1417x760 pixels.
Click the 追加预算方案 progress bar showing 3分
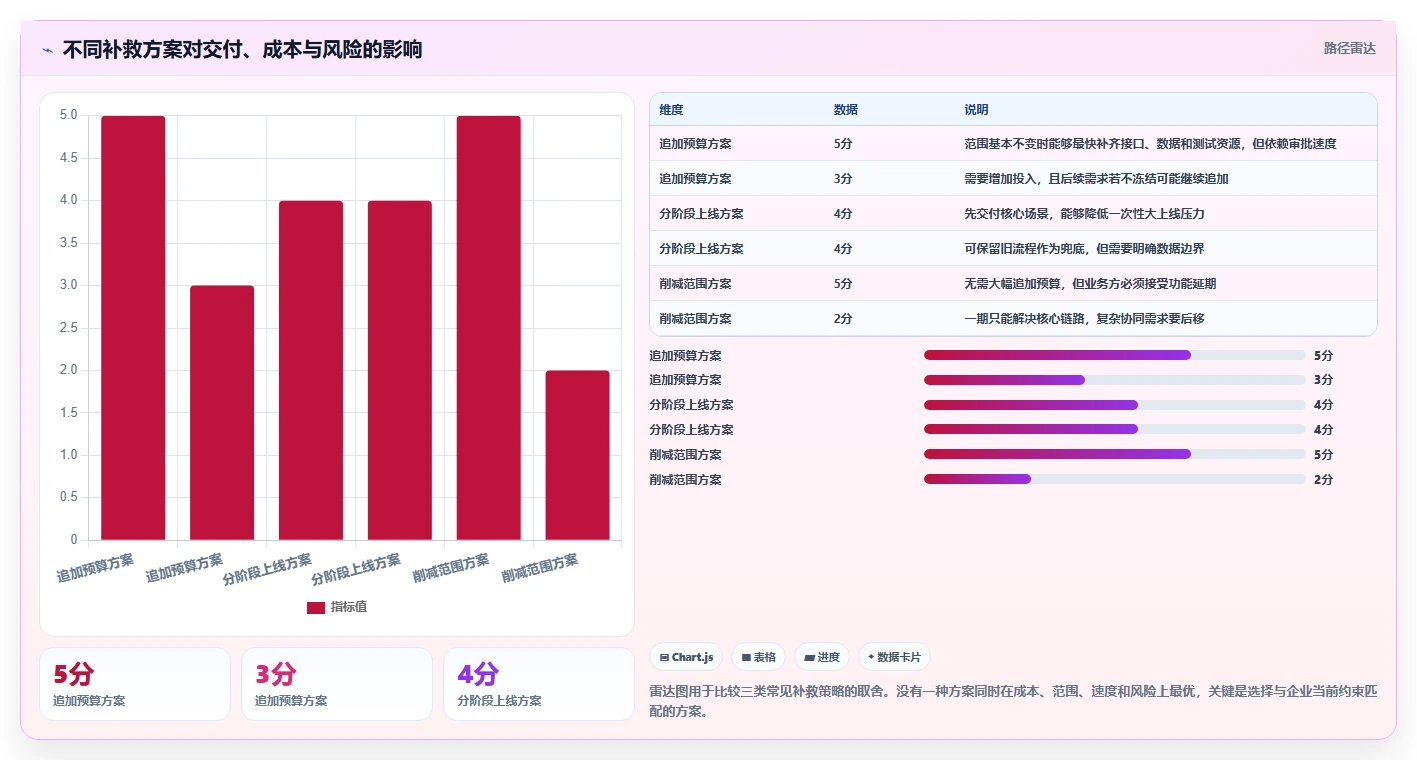[1115, 380]
